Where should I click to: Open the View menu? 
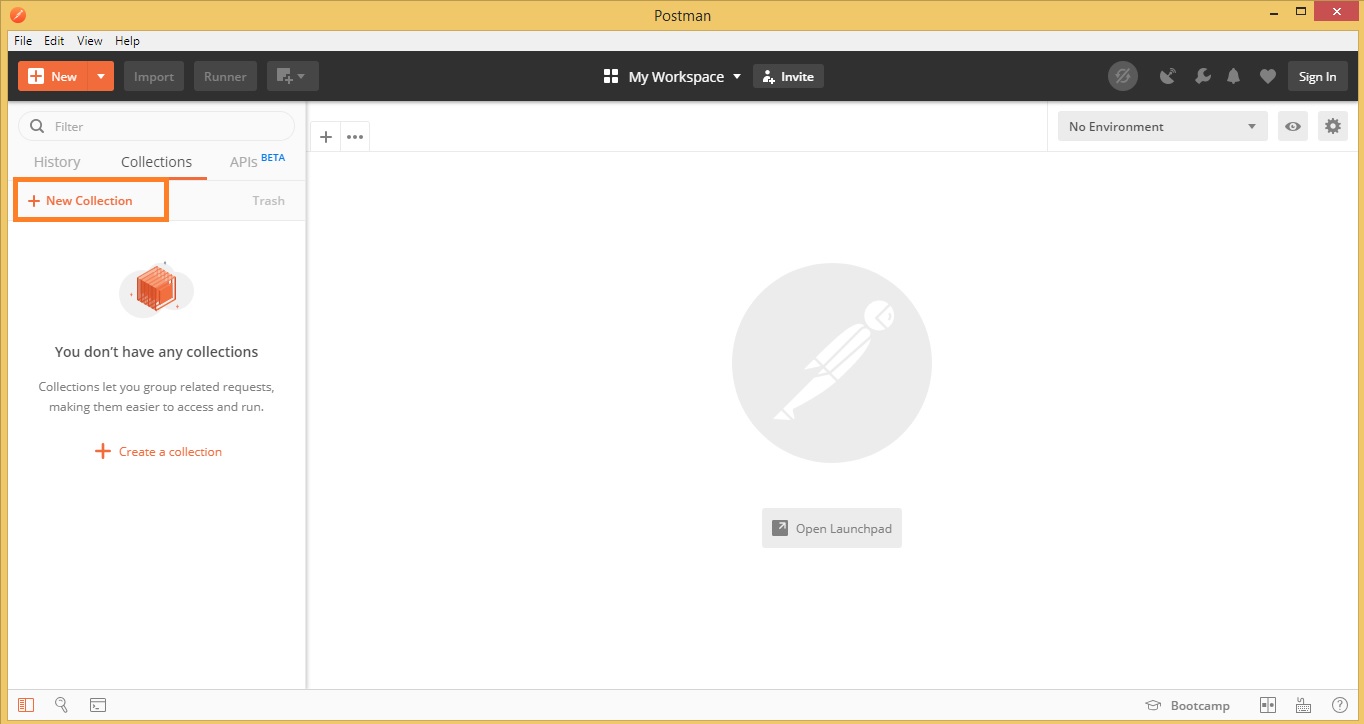click(x=90, y=41)
